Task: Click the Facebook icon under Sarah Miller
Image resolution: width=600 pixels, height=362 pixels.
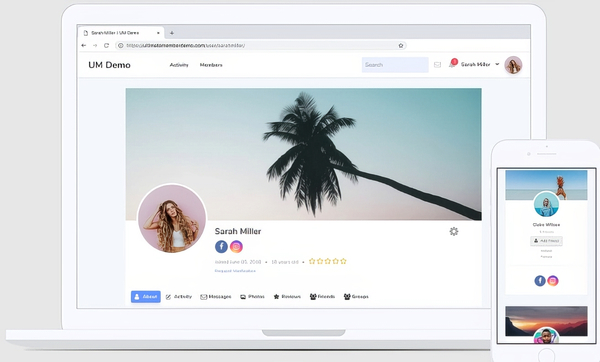Action: tap(221, 246)
